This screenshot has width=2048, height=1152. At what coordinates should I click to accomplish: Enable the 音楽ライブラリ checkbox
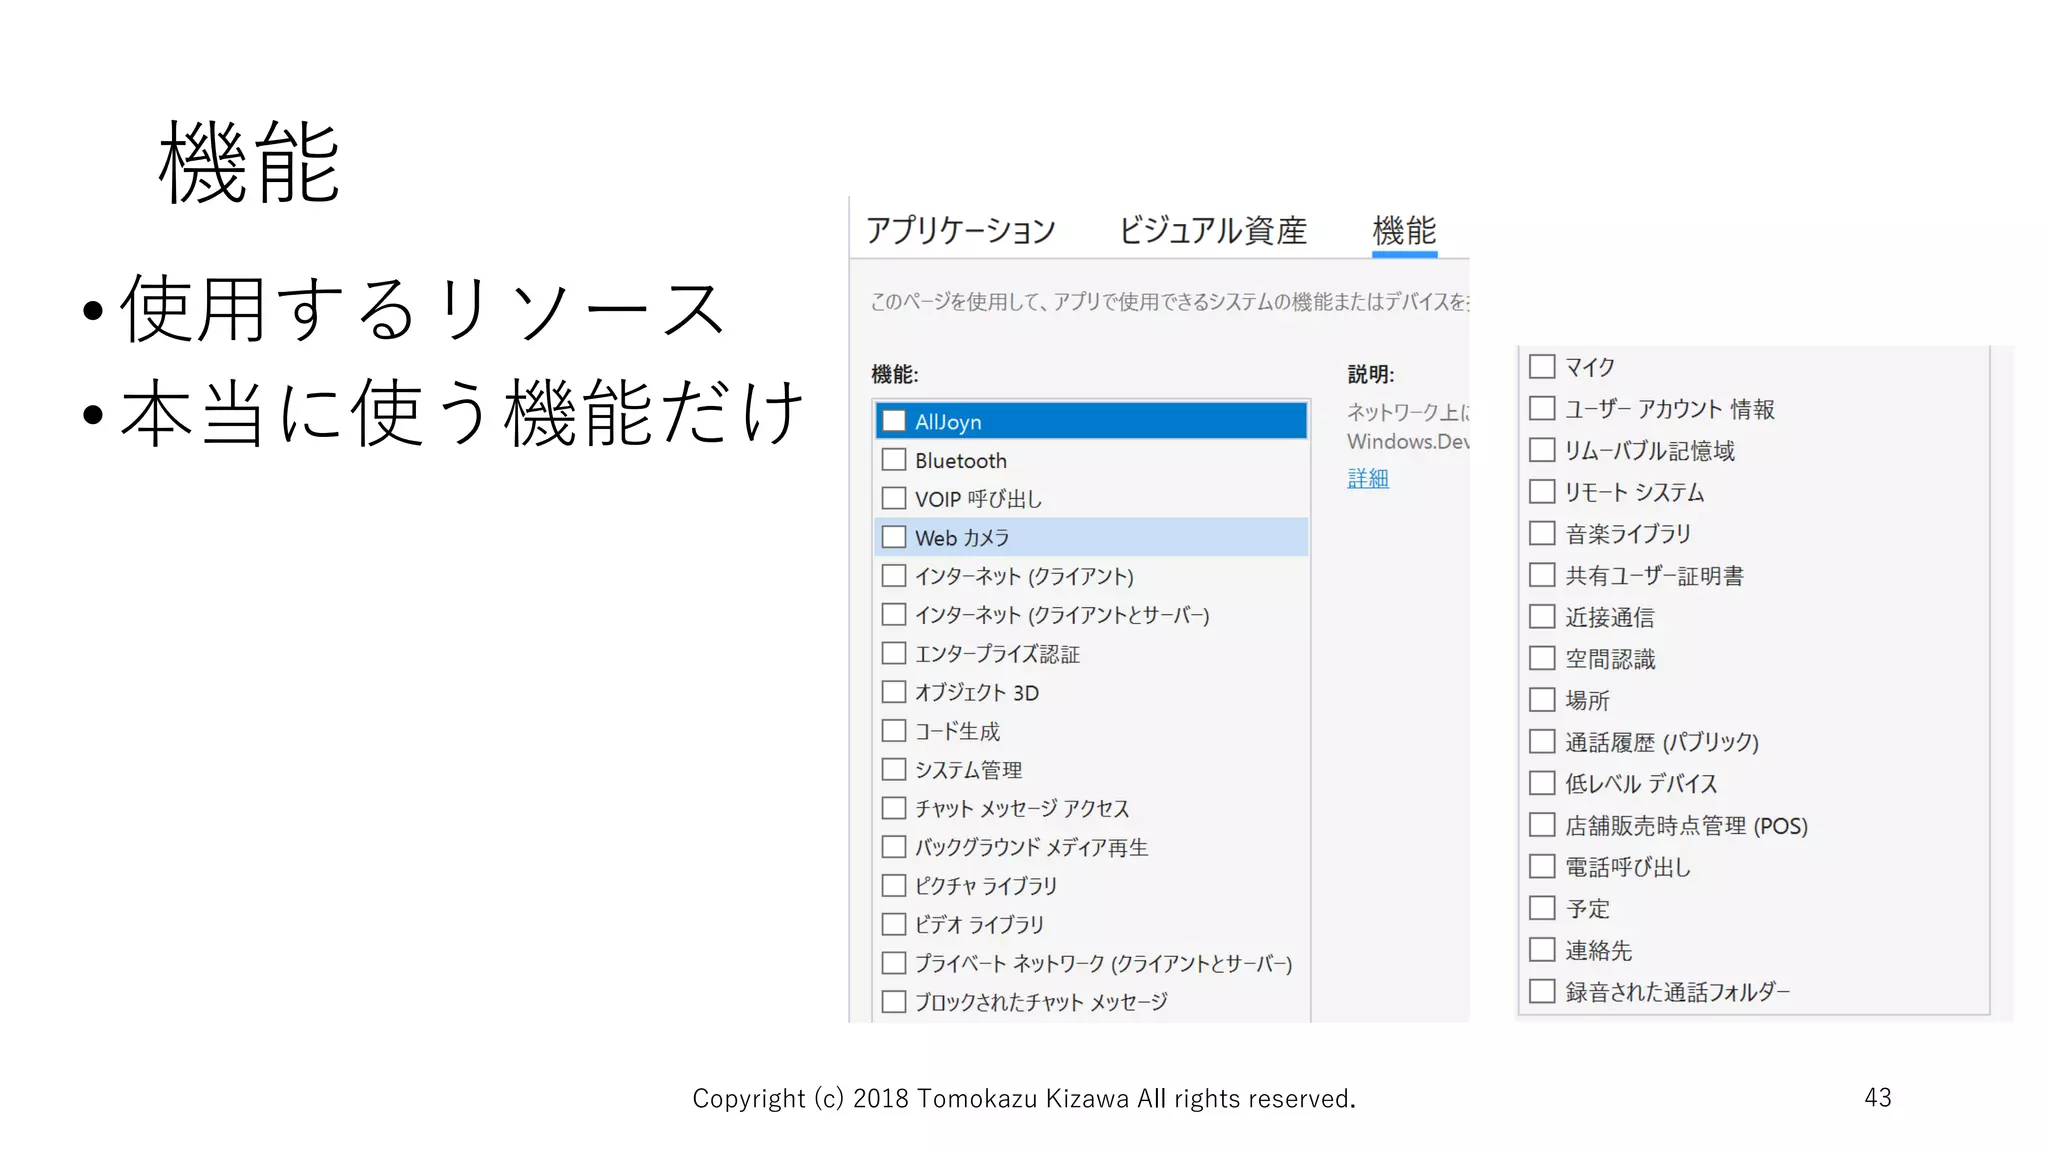(1542, 533)
